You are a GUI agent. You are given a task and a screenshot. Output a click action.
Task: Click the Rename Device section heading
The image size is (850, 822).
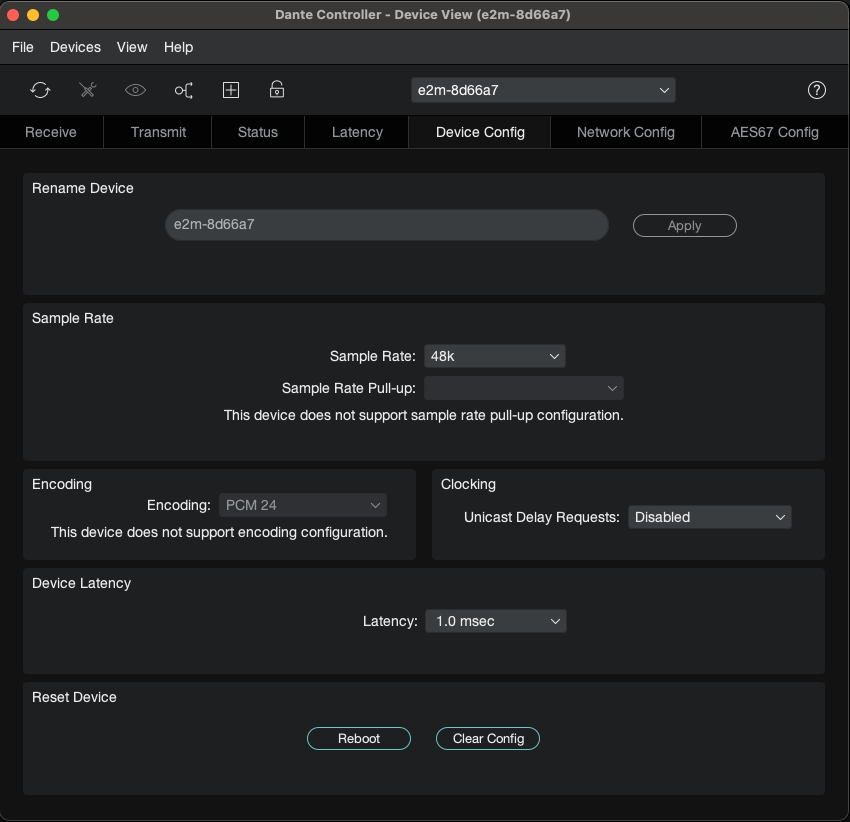pyautogui.click(x=82, y=188)
